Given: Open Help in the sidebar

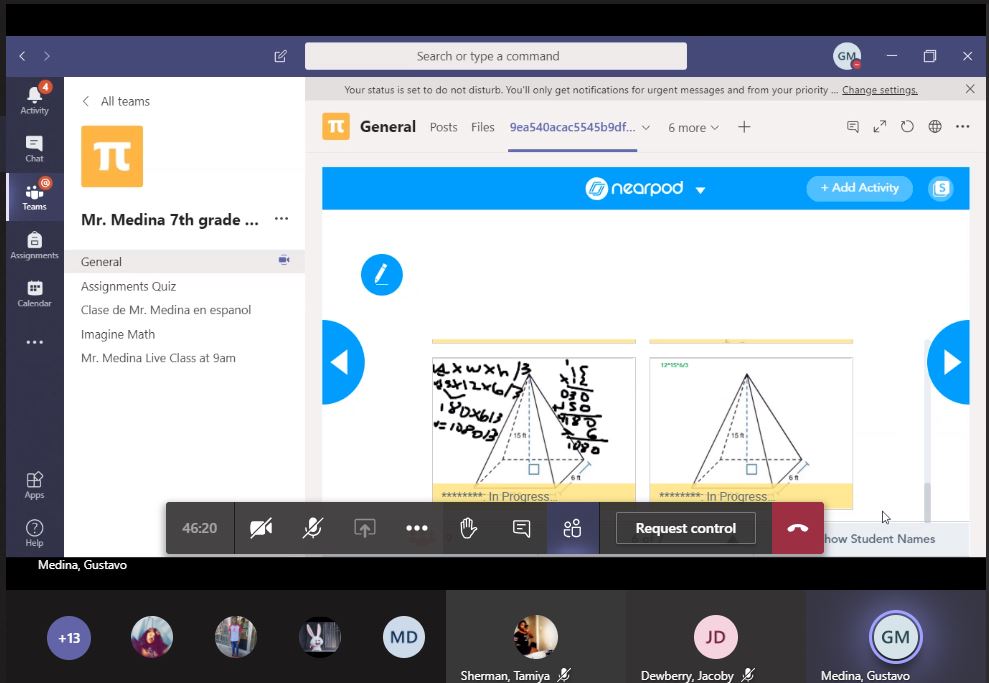Looking at the screenshot, I should pyautogui.click(x=34, y=533).
